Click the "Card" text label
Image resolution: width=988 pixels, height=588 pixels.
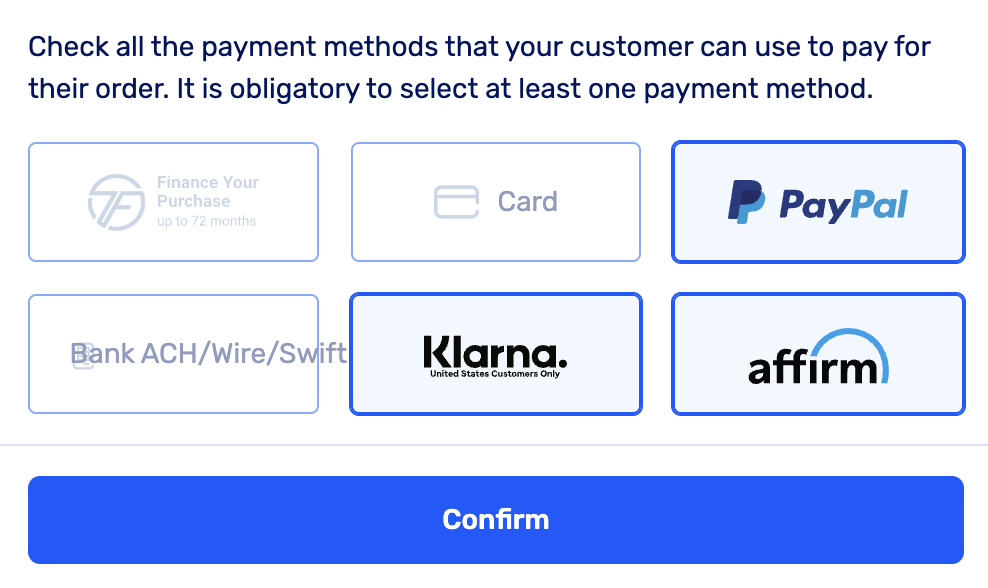coord(527,202)
